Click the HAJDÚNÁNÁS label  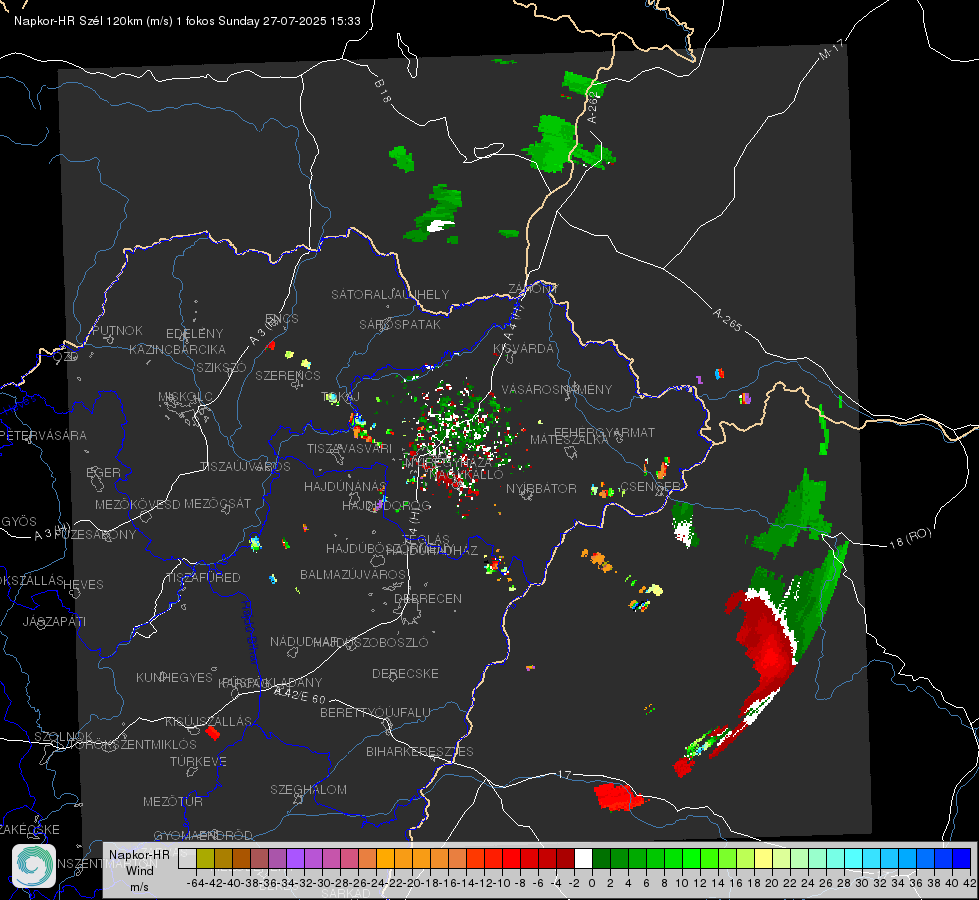click(345, 486)
